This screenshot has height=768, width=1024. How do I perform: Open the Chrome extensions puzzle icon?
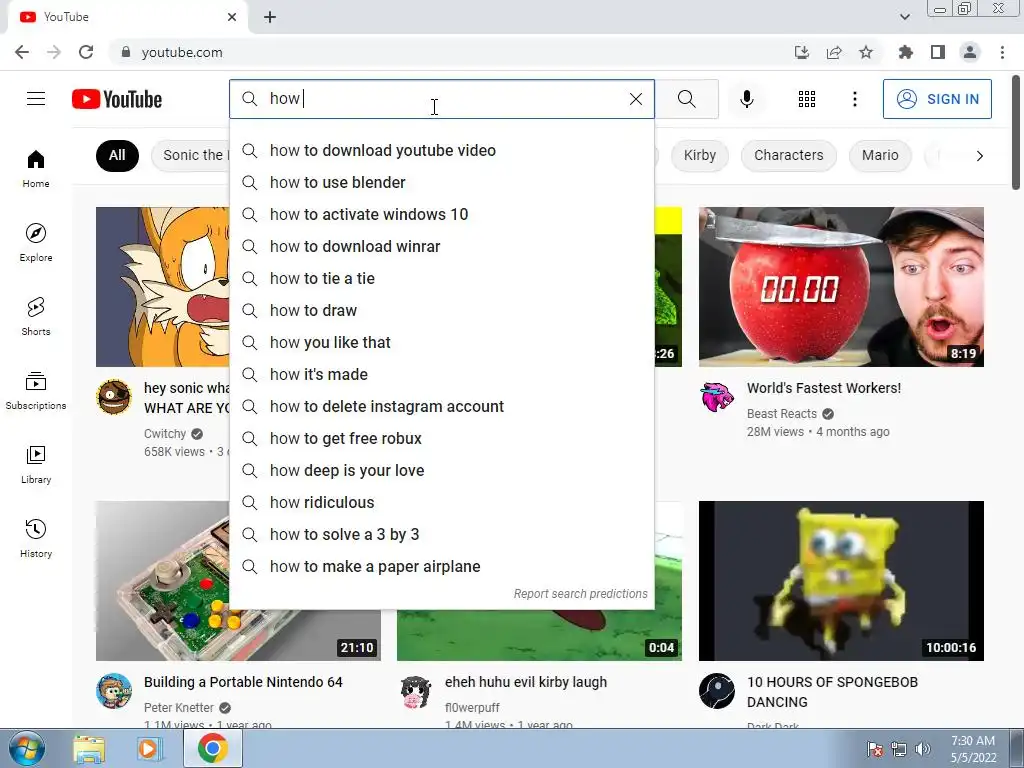coord(905,52)
